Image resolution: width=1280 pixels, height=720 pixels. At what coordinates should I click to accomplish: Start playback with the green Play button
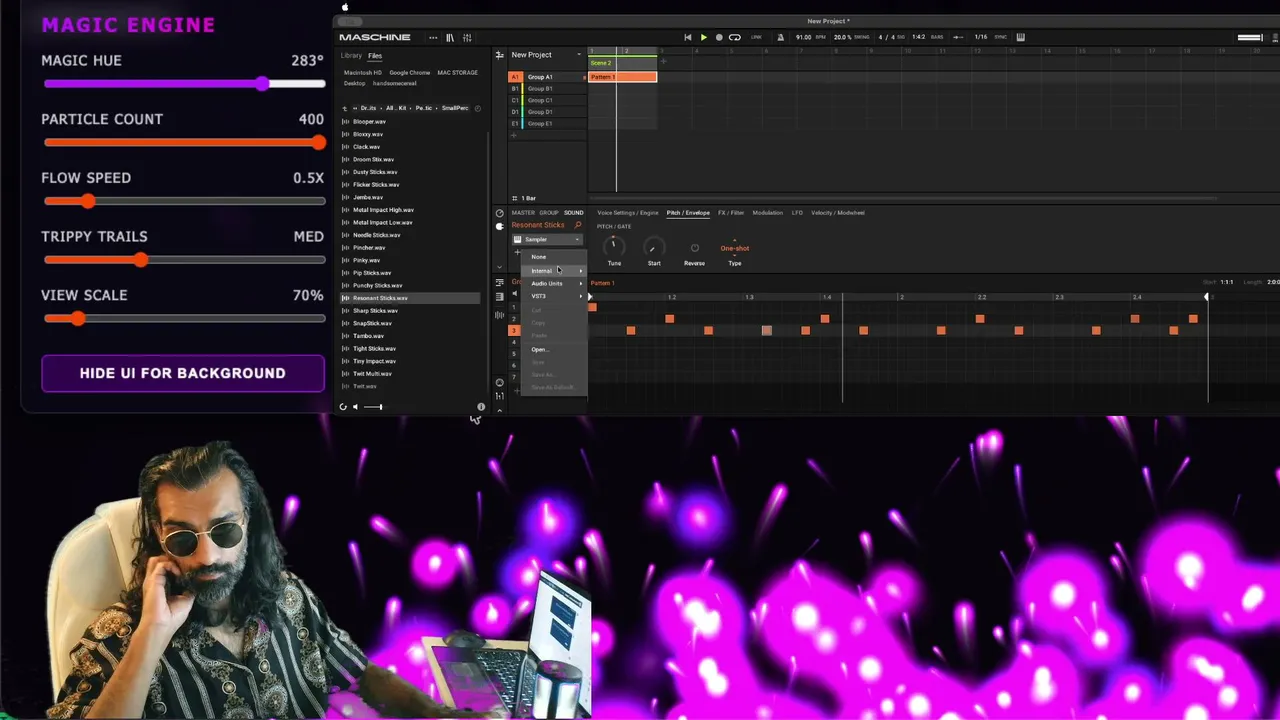[703, 37]
